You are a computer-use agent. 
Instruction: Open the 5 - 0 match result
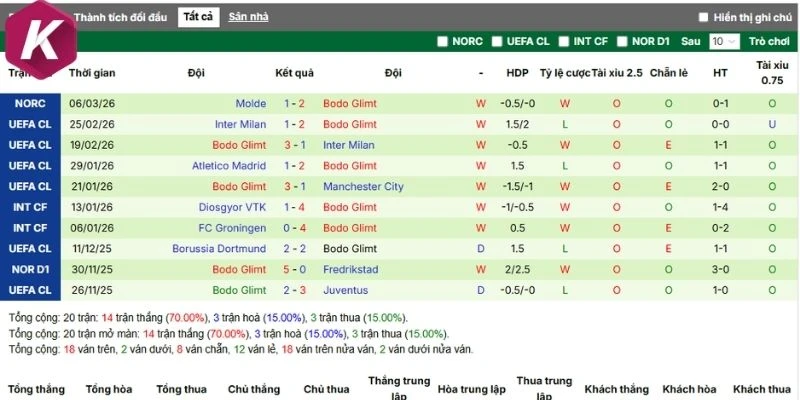tap(294, 270)
